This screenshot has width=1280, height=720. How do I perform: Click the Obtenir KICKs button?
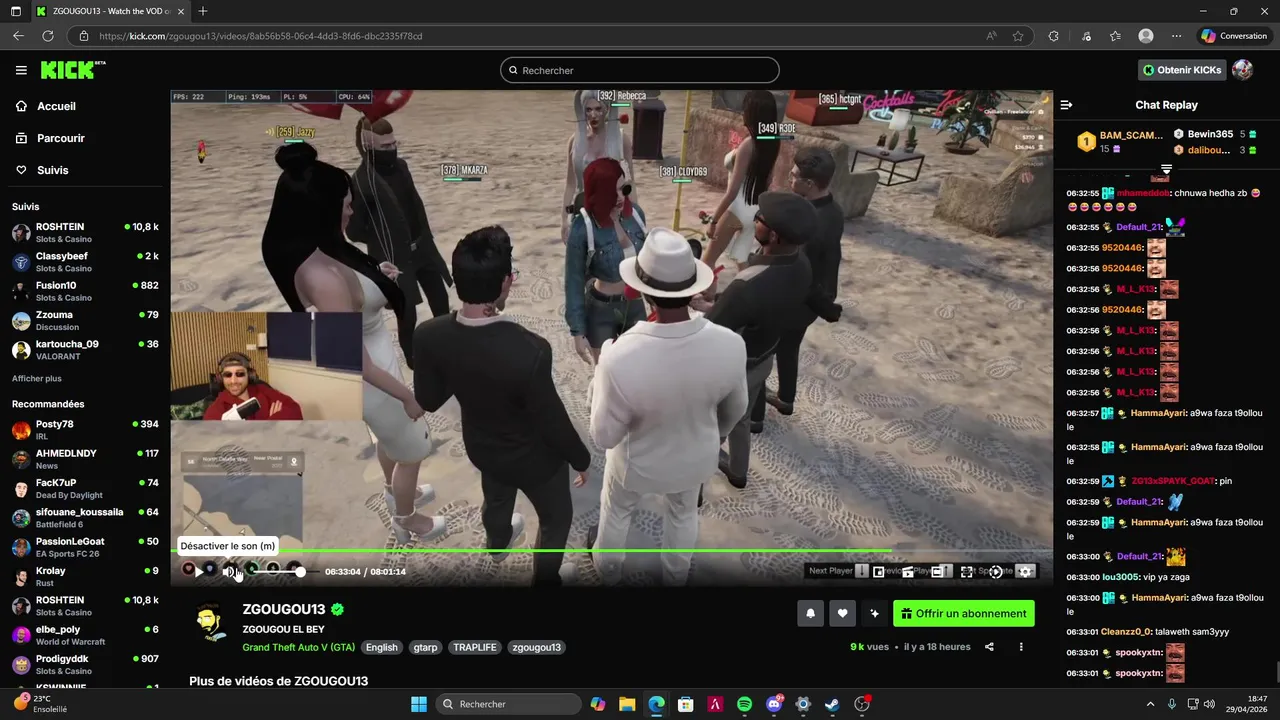click(1183, 70)
